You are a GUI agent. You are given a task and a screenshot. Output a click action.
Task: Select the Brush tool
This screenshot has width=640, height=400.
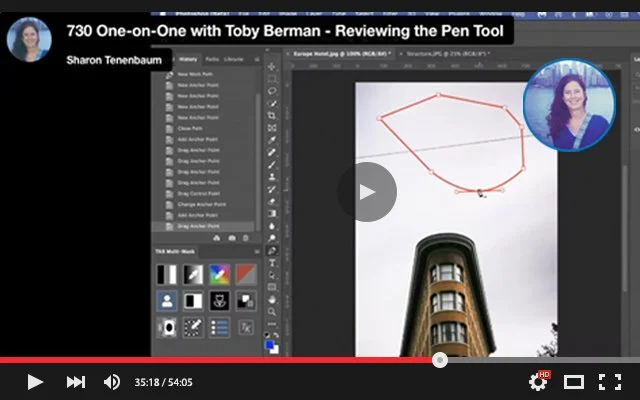pos(272,164)
